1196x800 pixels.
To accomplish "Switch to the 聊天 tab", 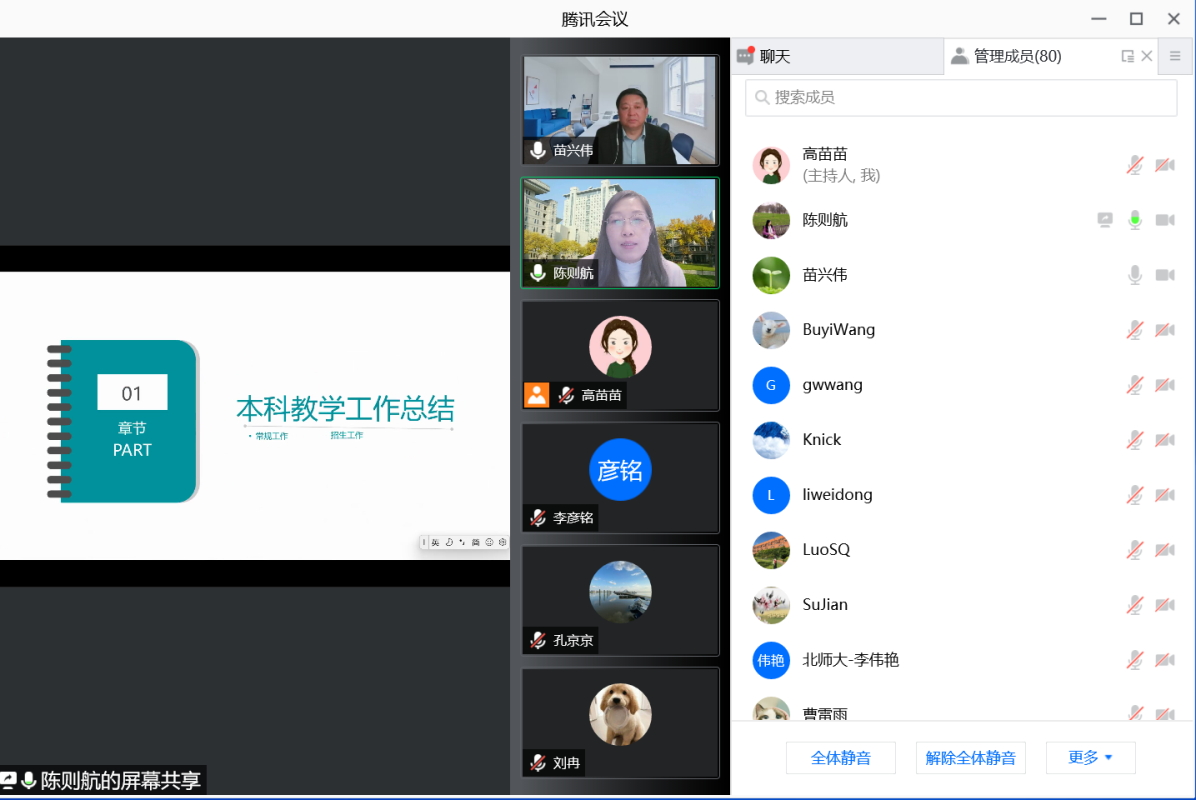I will point(836,56).
